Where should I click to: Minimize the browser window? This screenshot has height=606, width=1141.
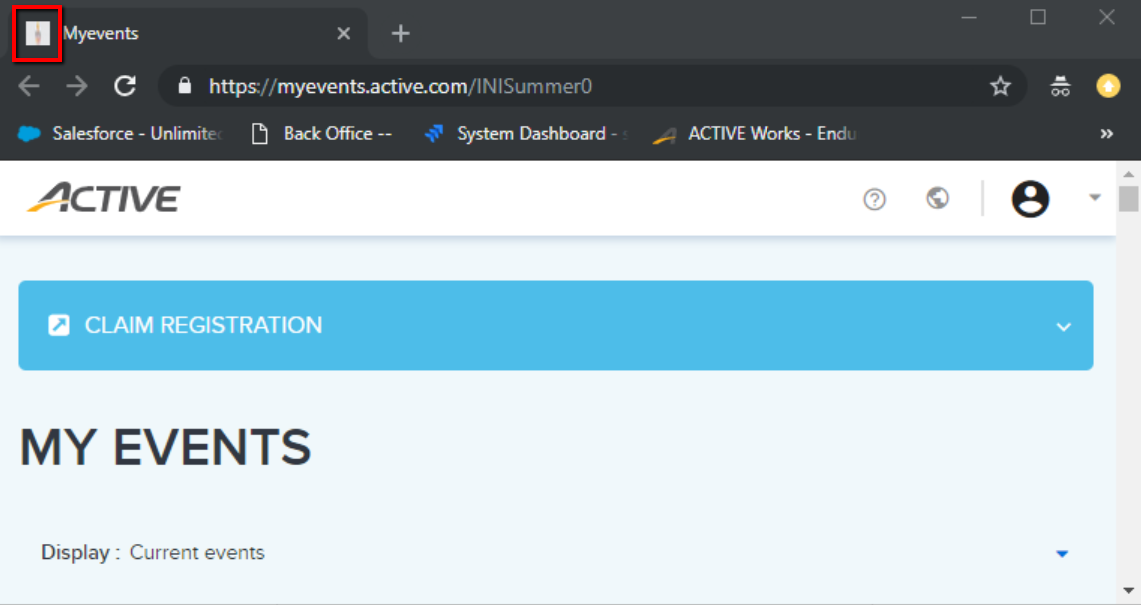pyautogui.click(x=969, y=17)
